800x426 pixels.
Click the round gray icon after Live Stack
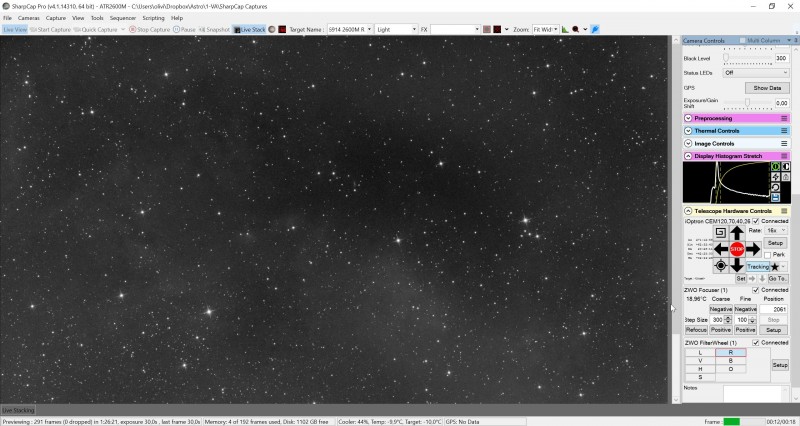[x=272, y=30]
